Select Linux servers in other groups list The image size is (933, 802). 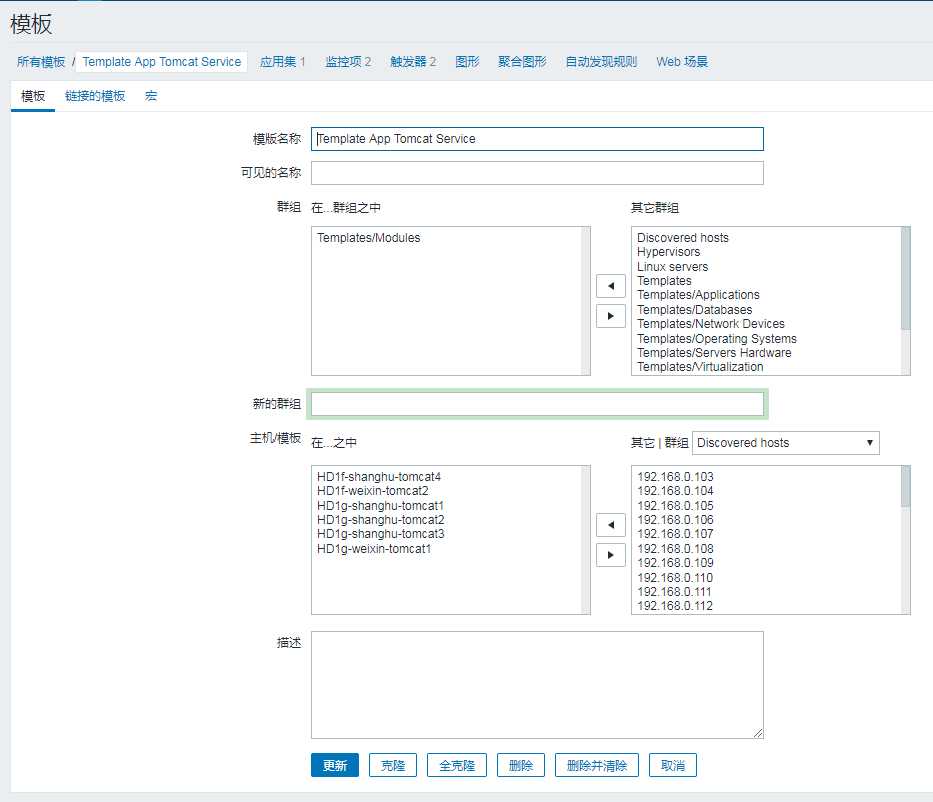pos(672,267)
